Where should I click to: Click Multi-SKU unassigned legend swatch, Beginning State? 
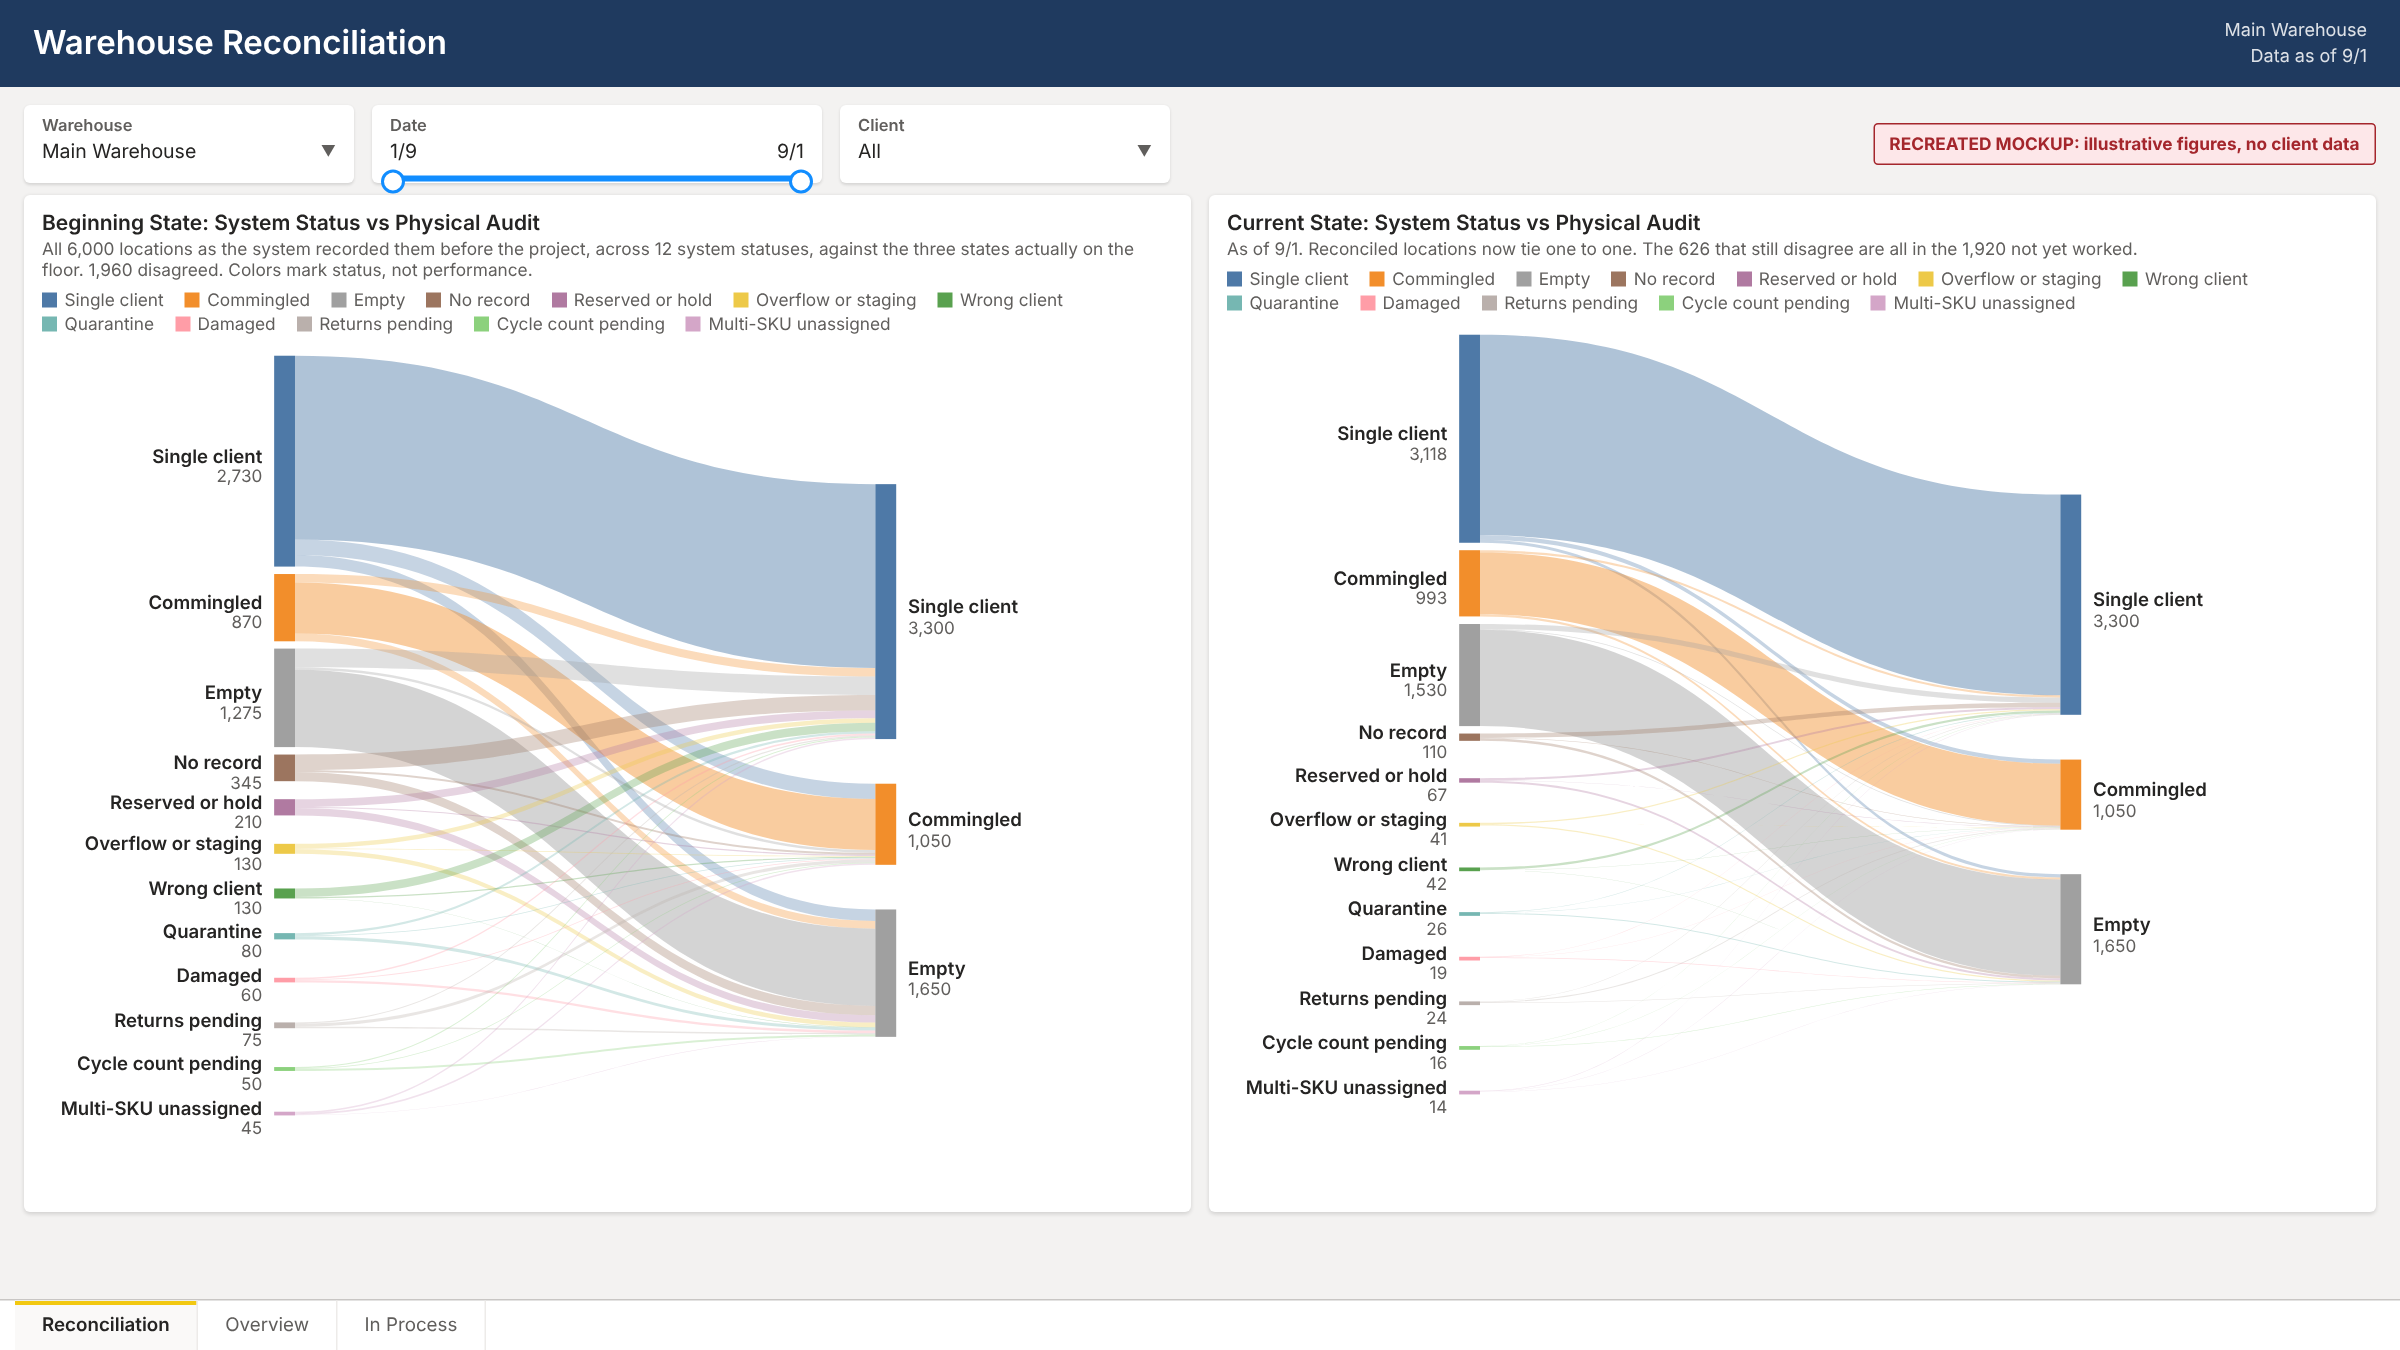pos(693,324)
